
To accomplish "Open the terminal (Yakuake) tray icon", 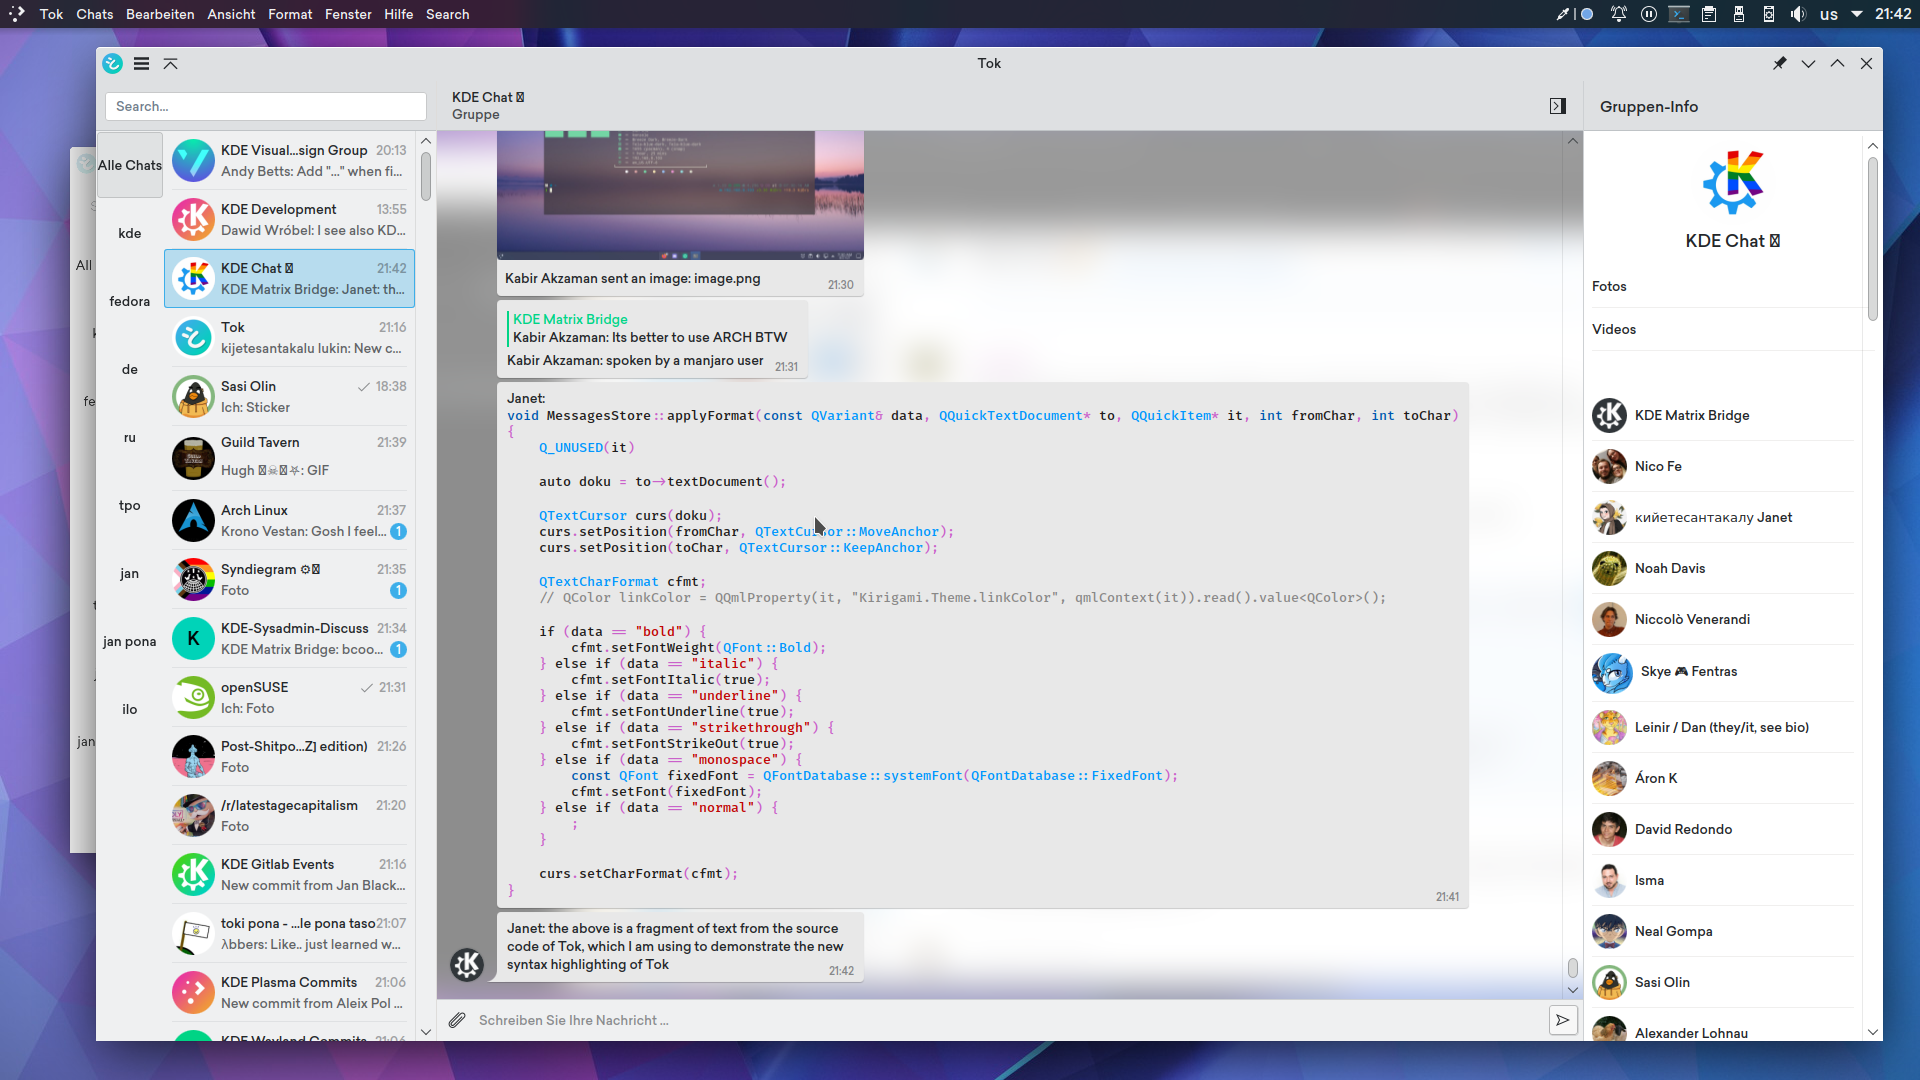I will point(1679,14).
